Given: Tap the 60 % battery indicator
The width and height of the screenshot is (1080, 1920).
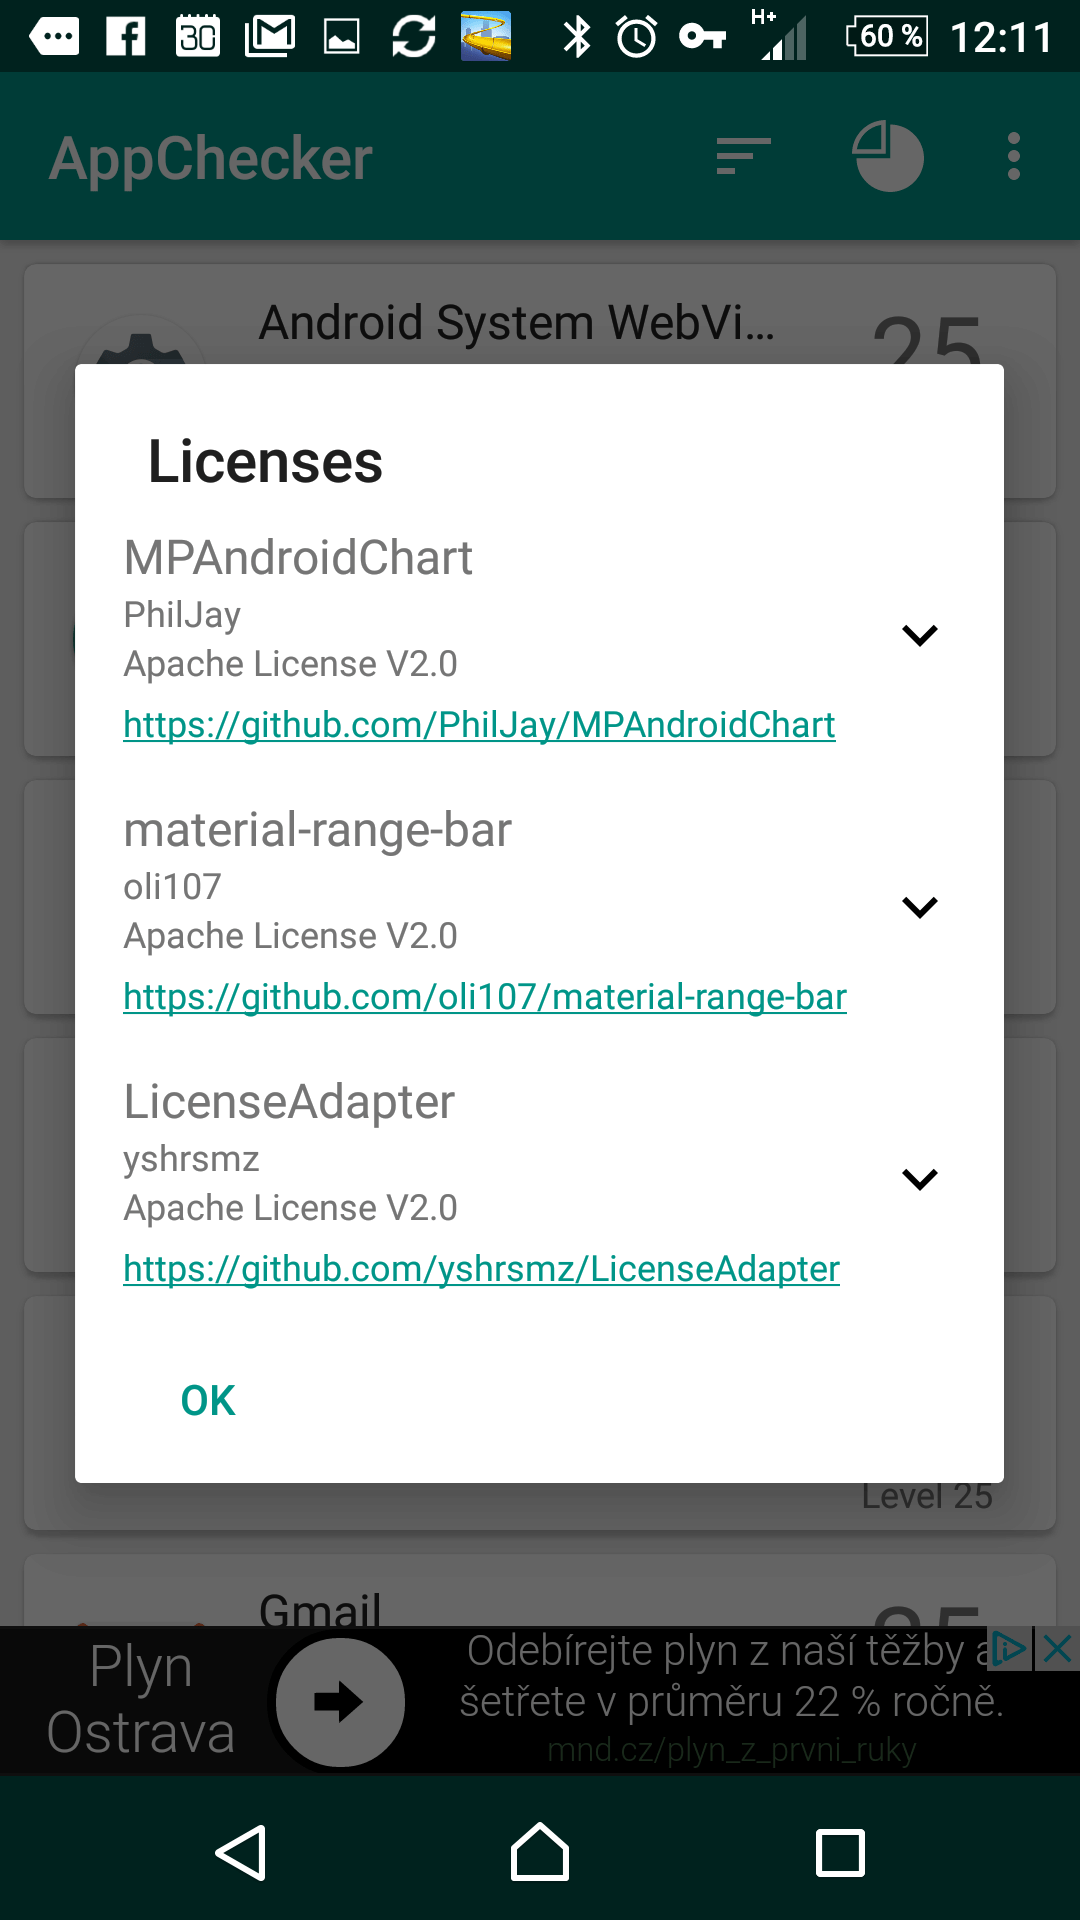Looking at the screenshot, I should 886,36.
